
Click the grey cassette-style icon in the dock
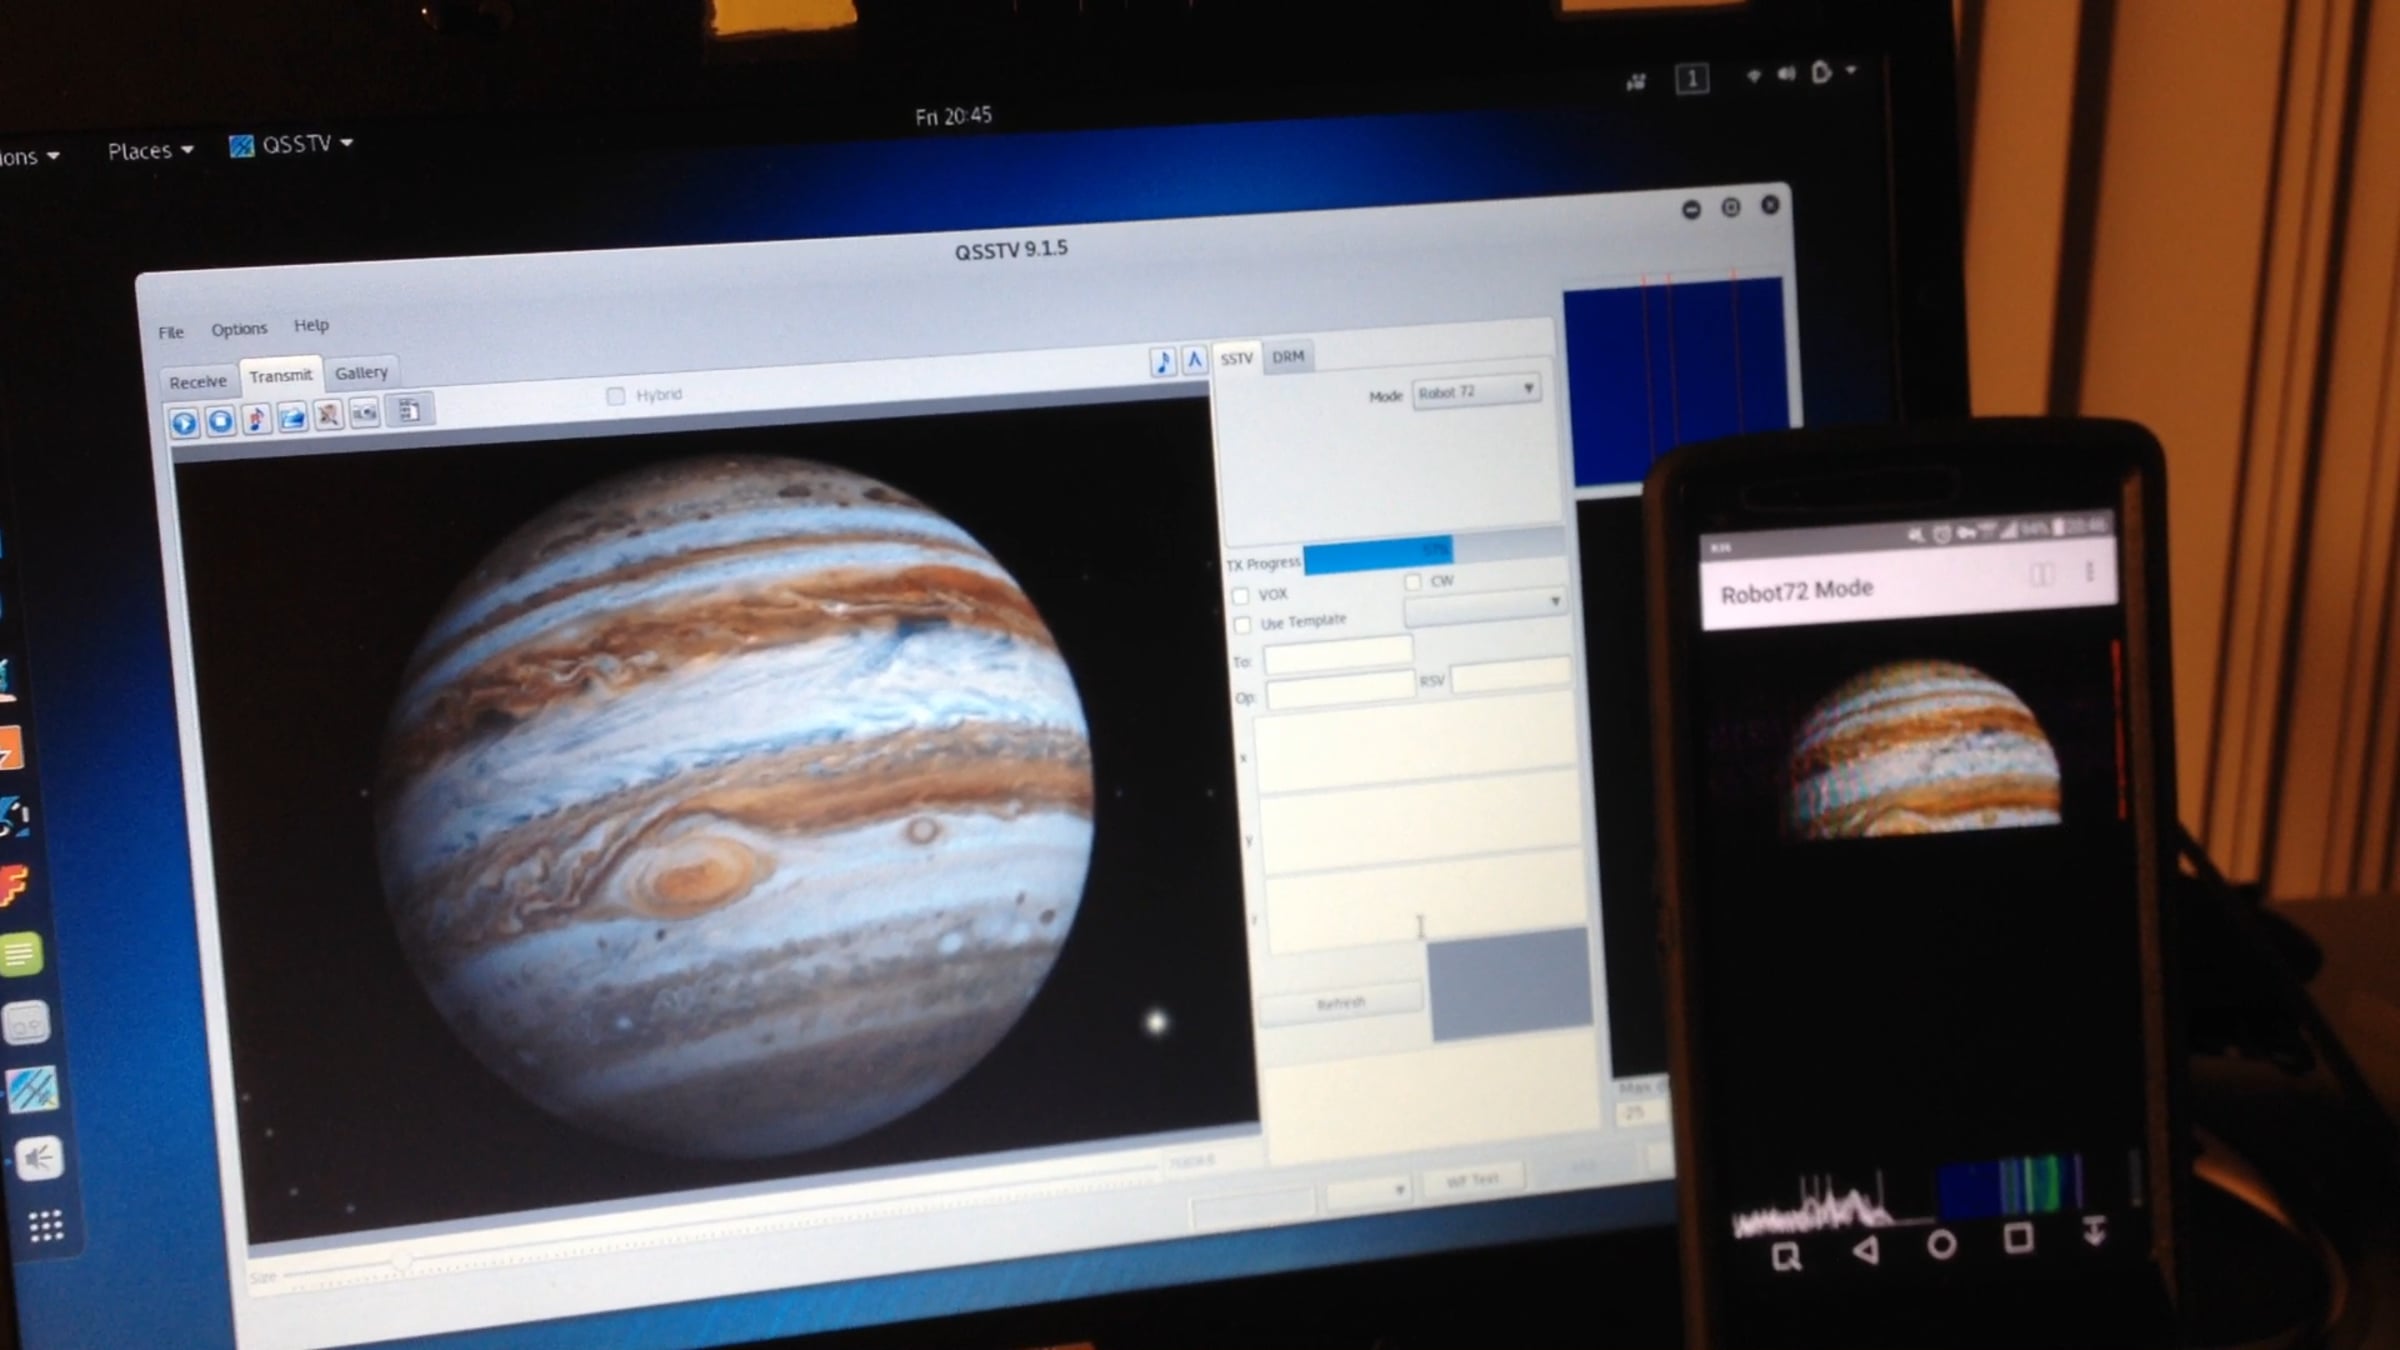pyautogui.click(x=25, y=1023)
